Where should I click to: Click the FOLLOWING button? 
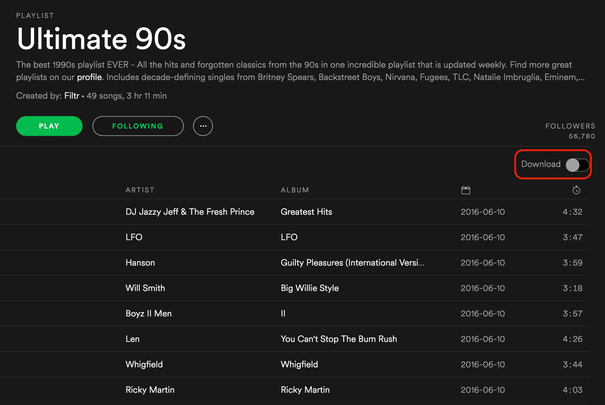[x=138, y=126]
